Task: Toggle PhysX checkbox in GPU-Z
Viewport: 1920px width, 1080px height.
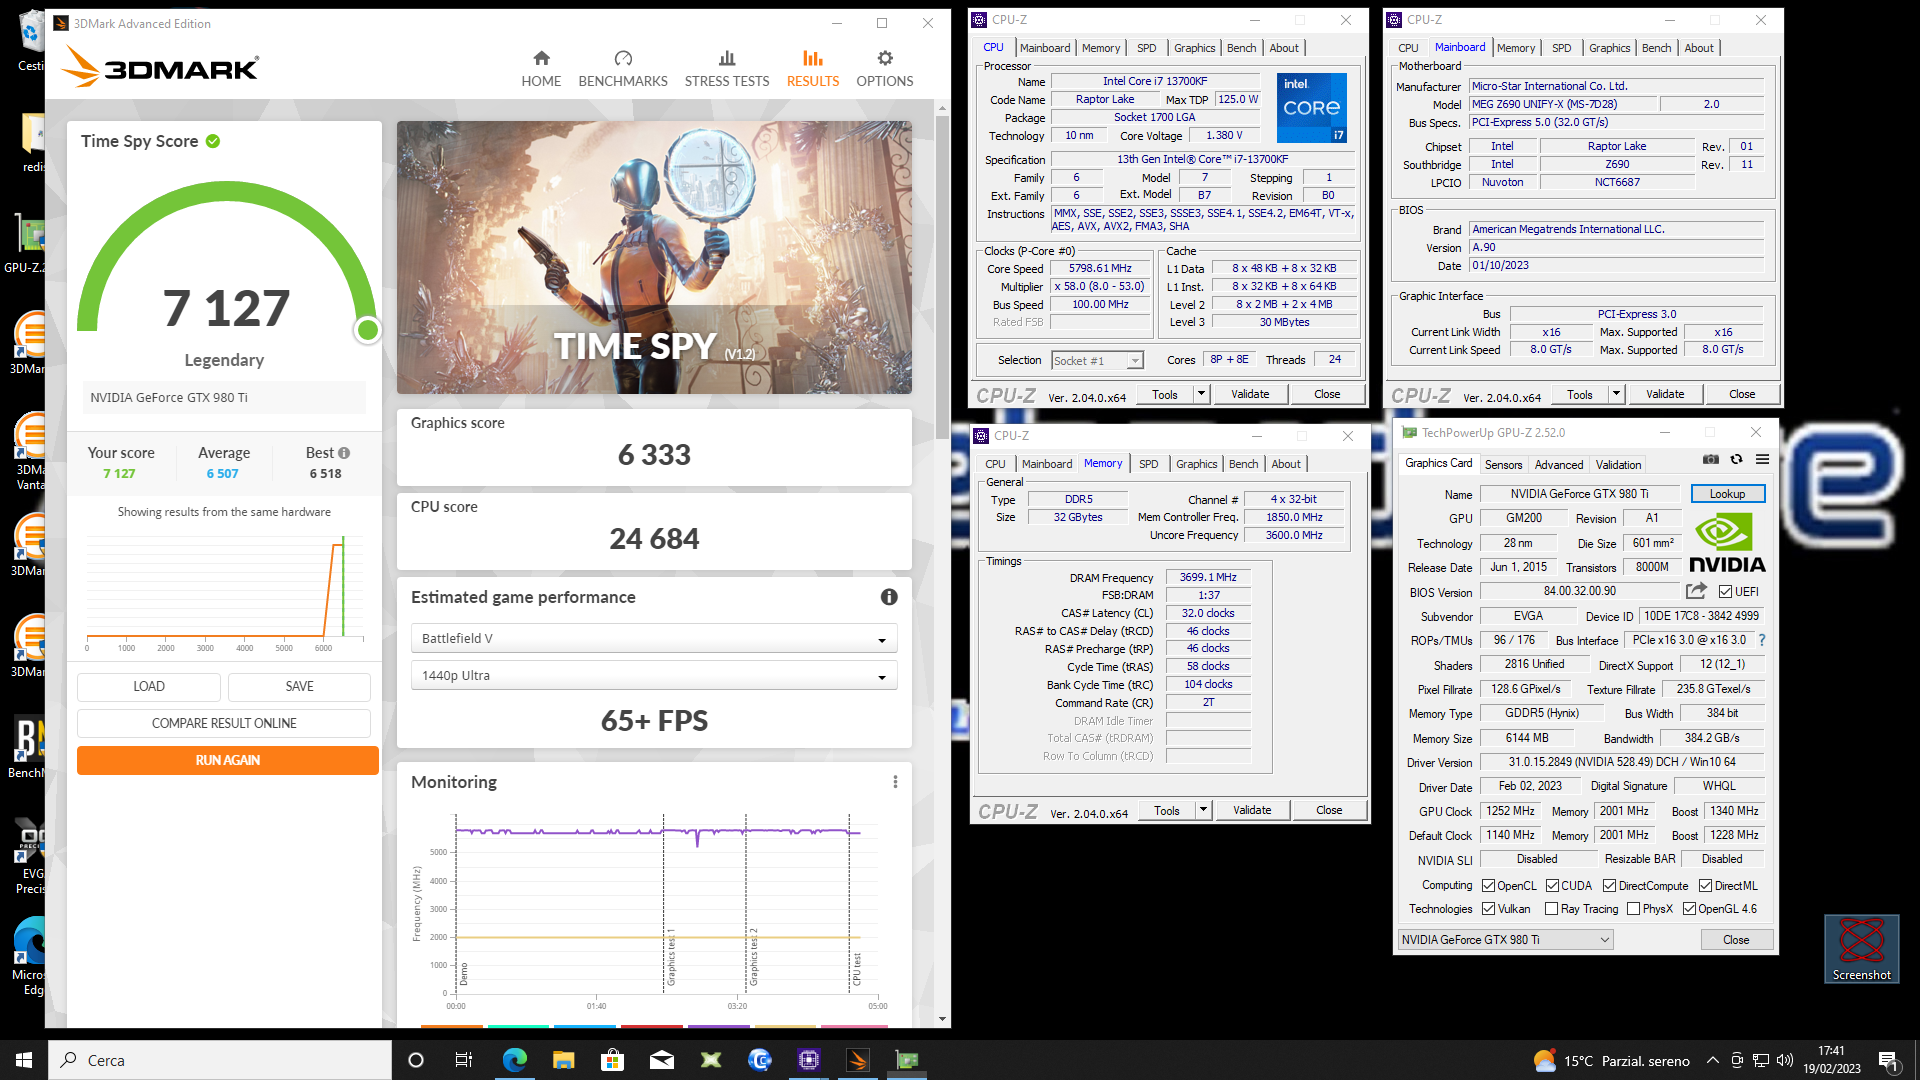Action: (1633, 909)
